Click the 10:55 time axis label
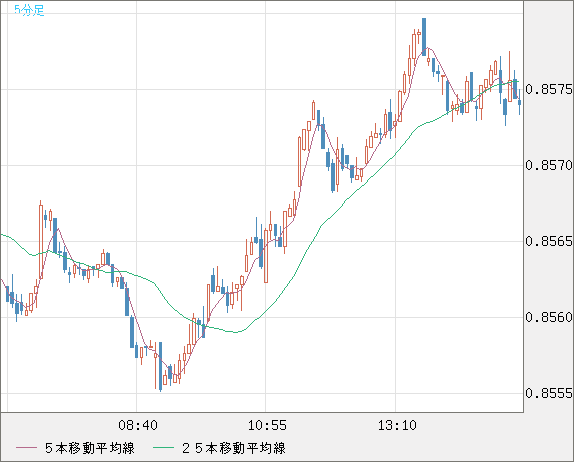The height and width of the screenshot is (462, 574). pyautogui.click(x=267, y=425)
